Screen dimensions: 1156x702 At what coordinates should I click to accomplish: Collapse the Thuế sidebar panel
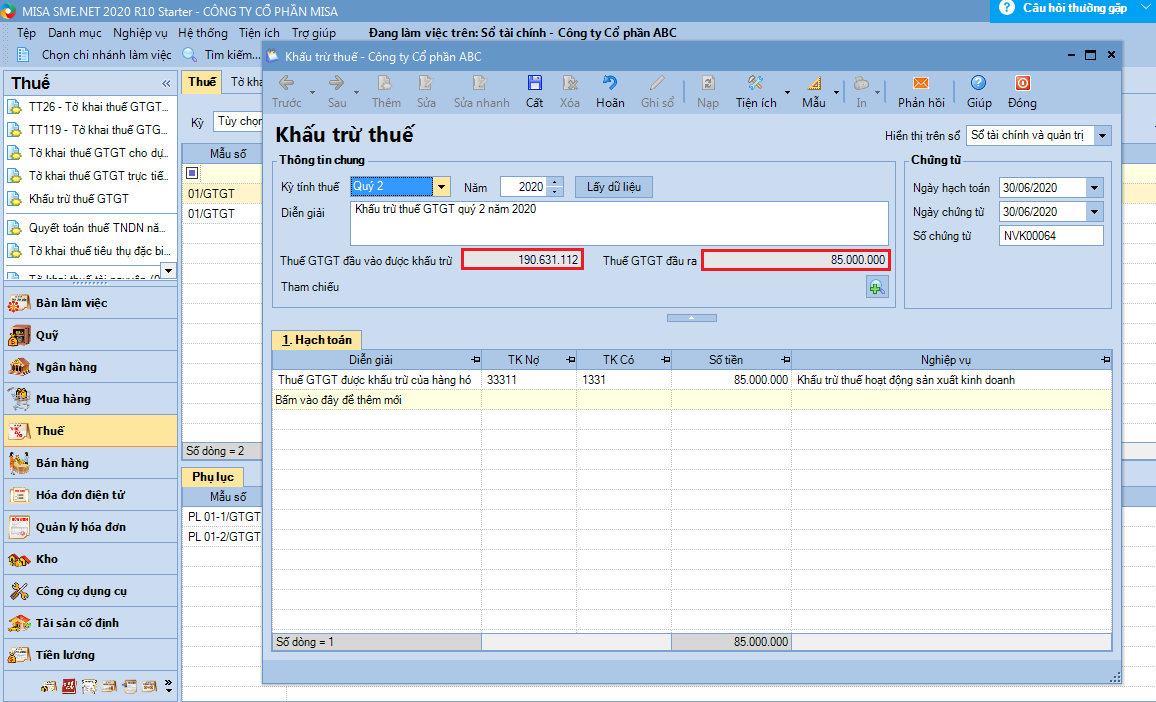click(x=166, y=83)
